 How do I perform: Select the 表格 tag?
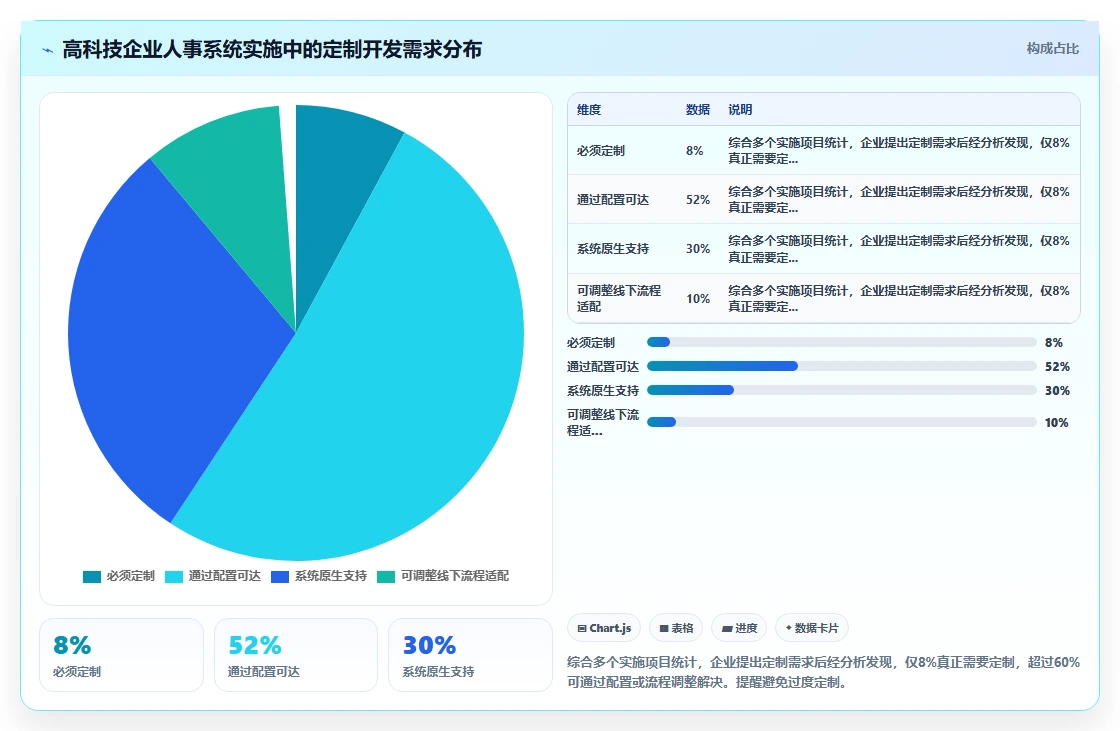point(676,628)
